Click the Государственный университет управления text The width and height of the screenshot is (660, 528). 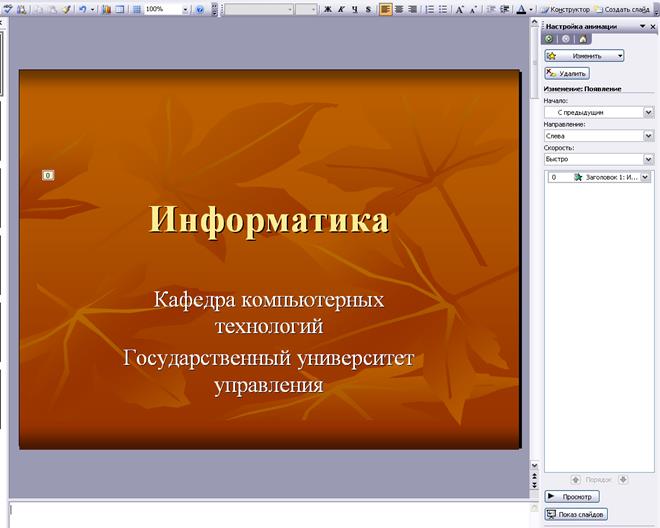click(269, 371)
